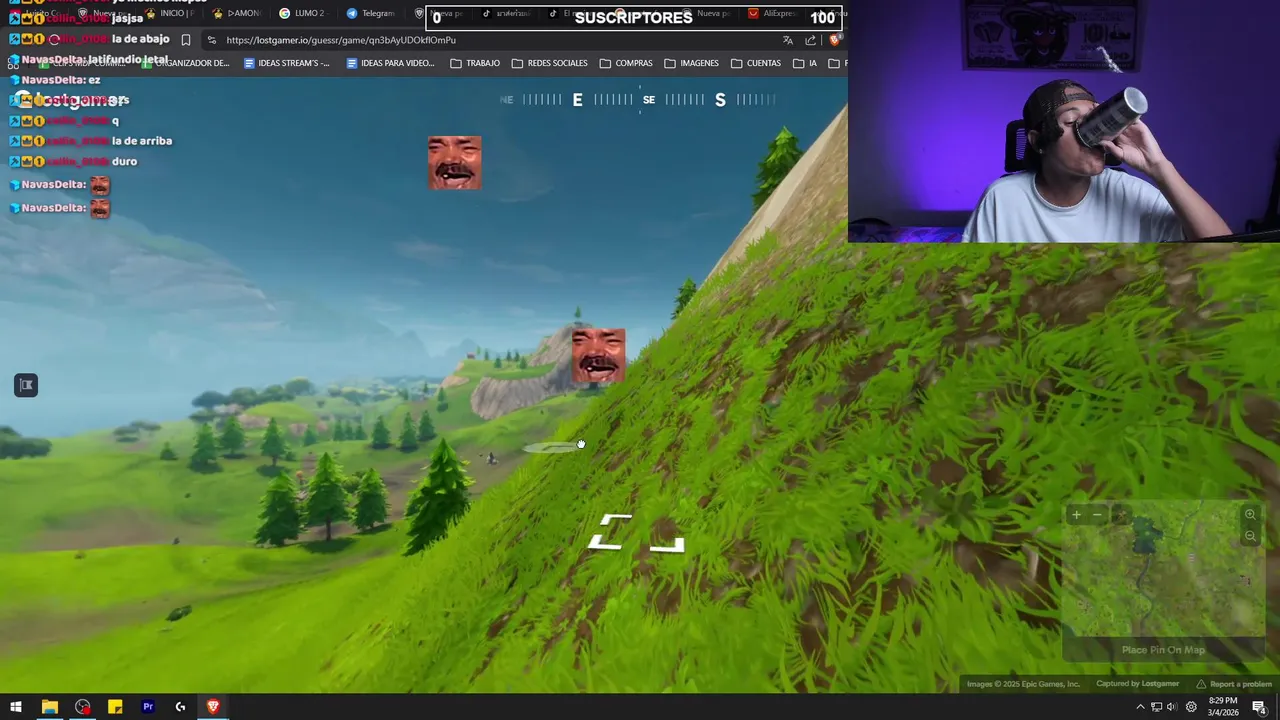Return to start flag icon at left edge
Image resolution: width=1280 pixels, height=720 pixels.
(26, 385)
